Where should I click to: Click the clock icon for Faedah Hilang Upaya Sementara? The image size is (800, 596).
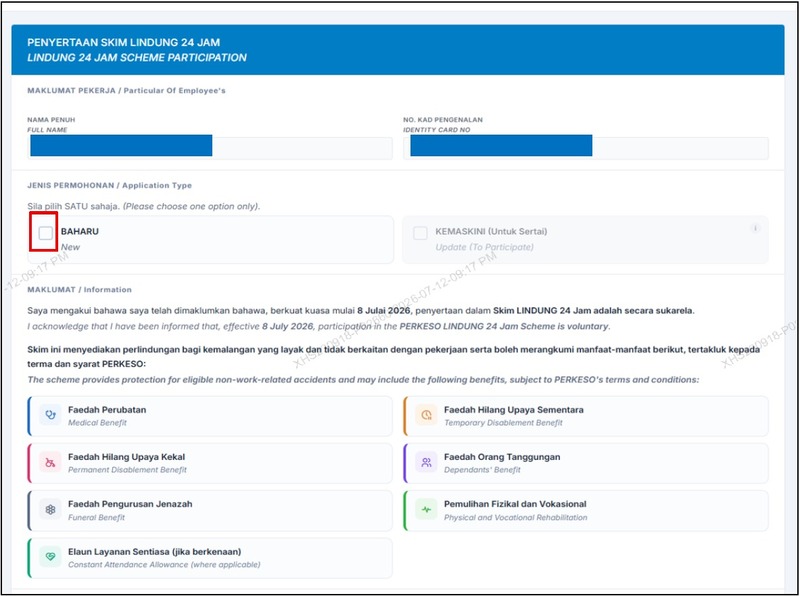click(426, 415)
